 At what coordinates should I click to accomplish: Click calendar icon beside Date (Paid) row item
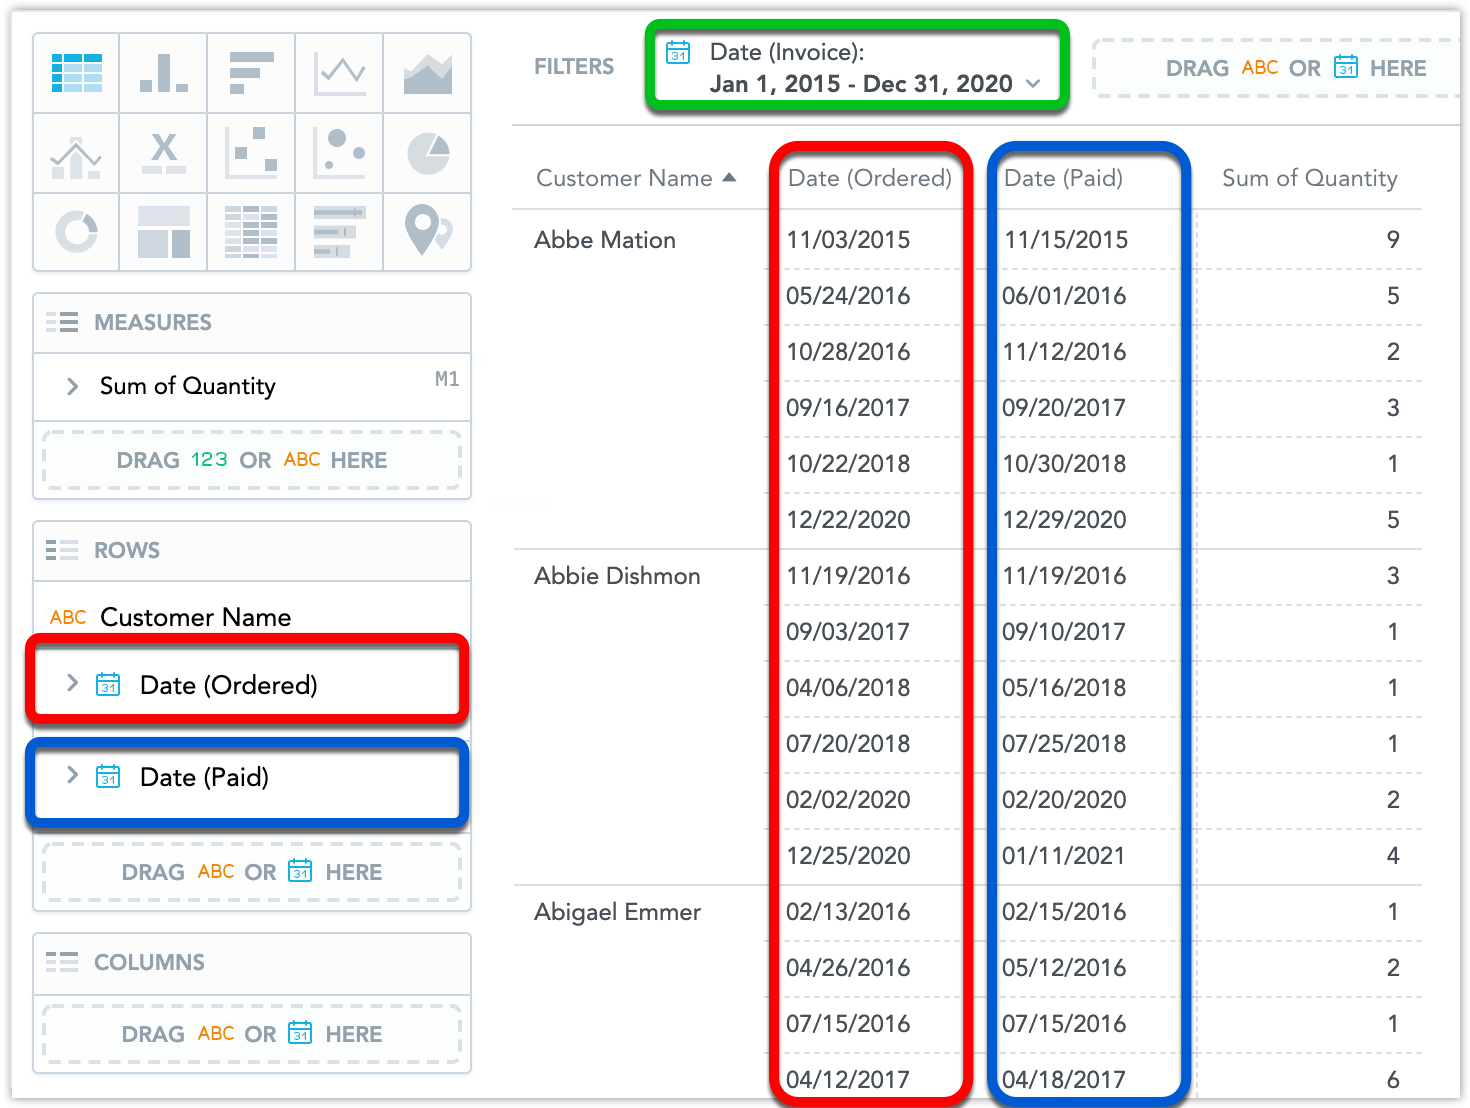click(x=108, y=776)
